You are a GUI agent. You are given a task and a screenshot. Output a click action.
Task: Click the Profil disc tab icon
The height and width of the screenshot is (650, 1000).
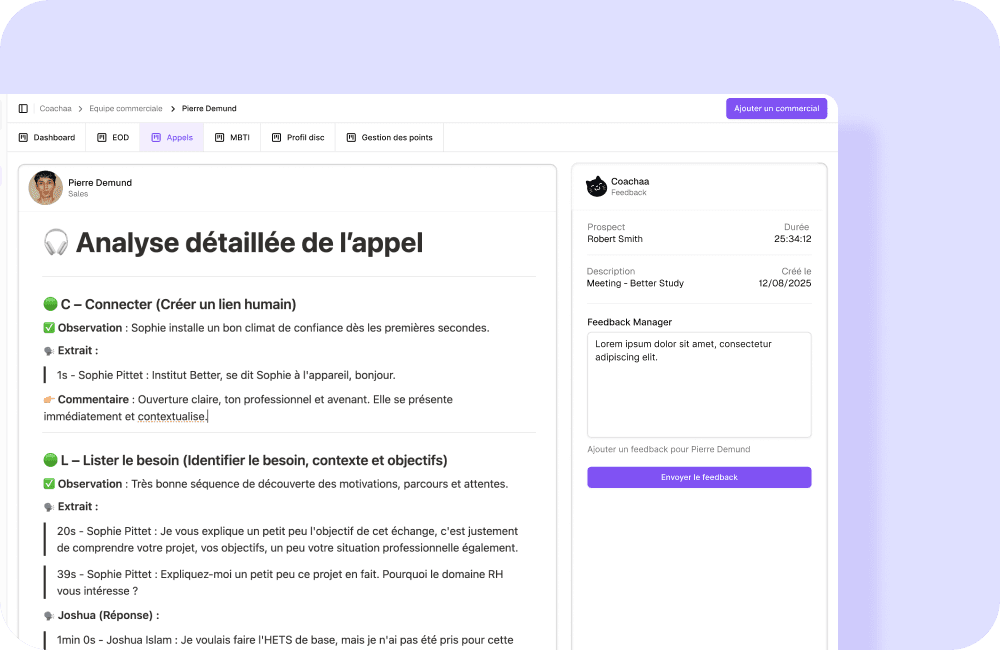pyautogui.click(x=277, y=137)
